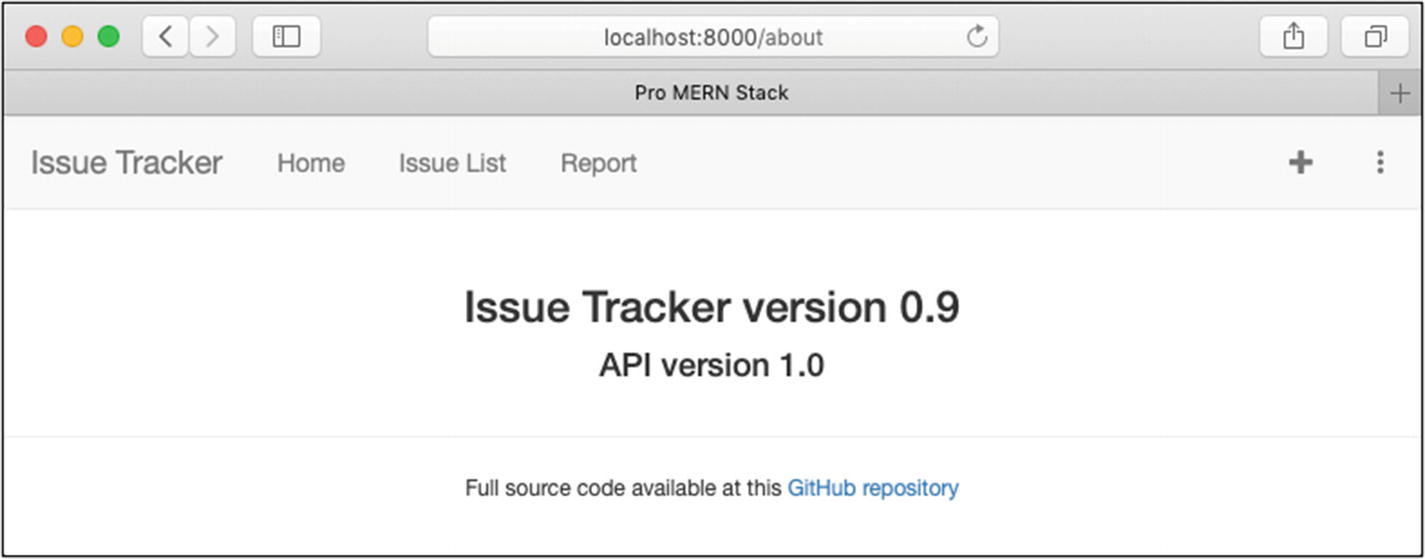Focus the localhost:8000/about address bar
Viewport: 1425px width, 559px height.
tap(712, 37)
